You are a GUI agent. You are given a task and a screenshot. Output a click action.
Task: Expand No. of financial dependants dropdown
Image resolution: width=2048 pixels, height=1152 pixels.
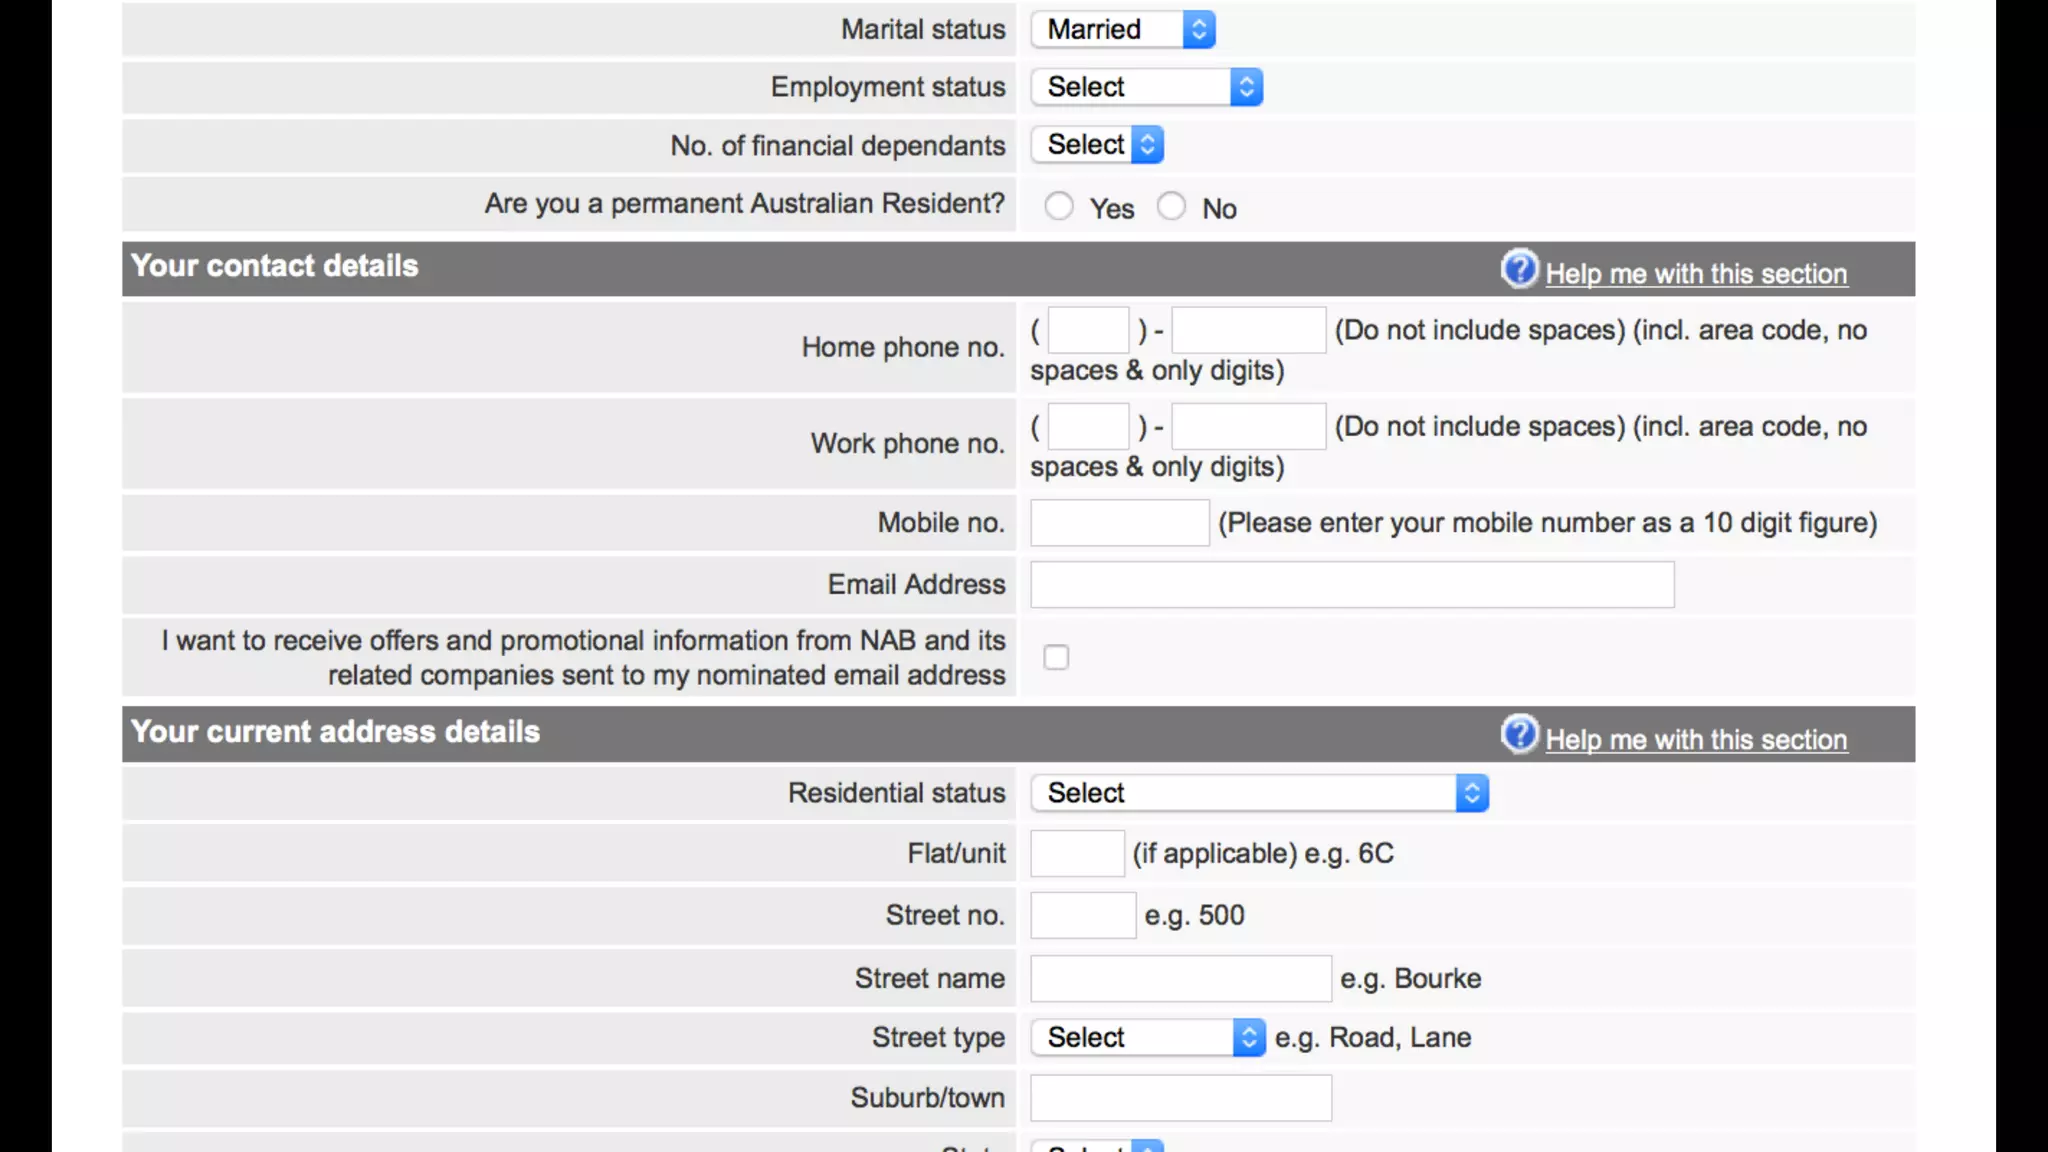pyautogui.click(x=1098, y=145)
